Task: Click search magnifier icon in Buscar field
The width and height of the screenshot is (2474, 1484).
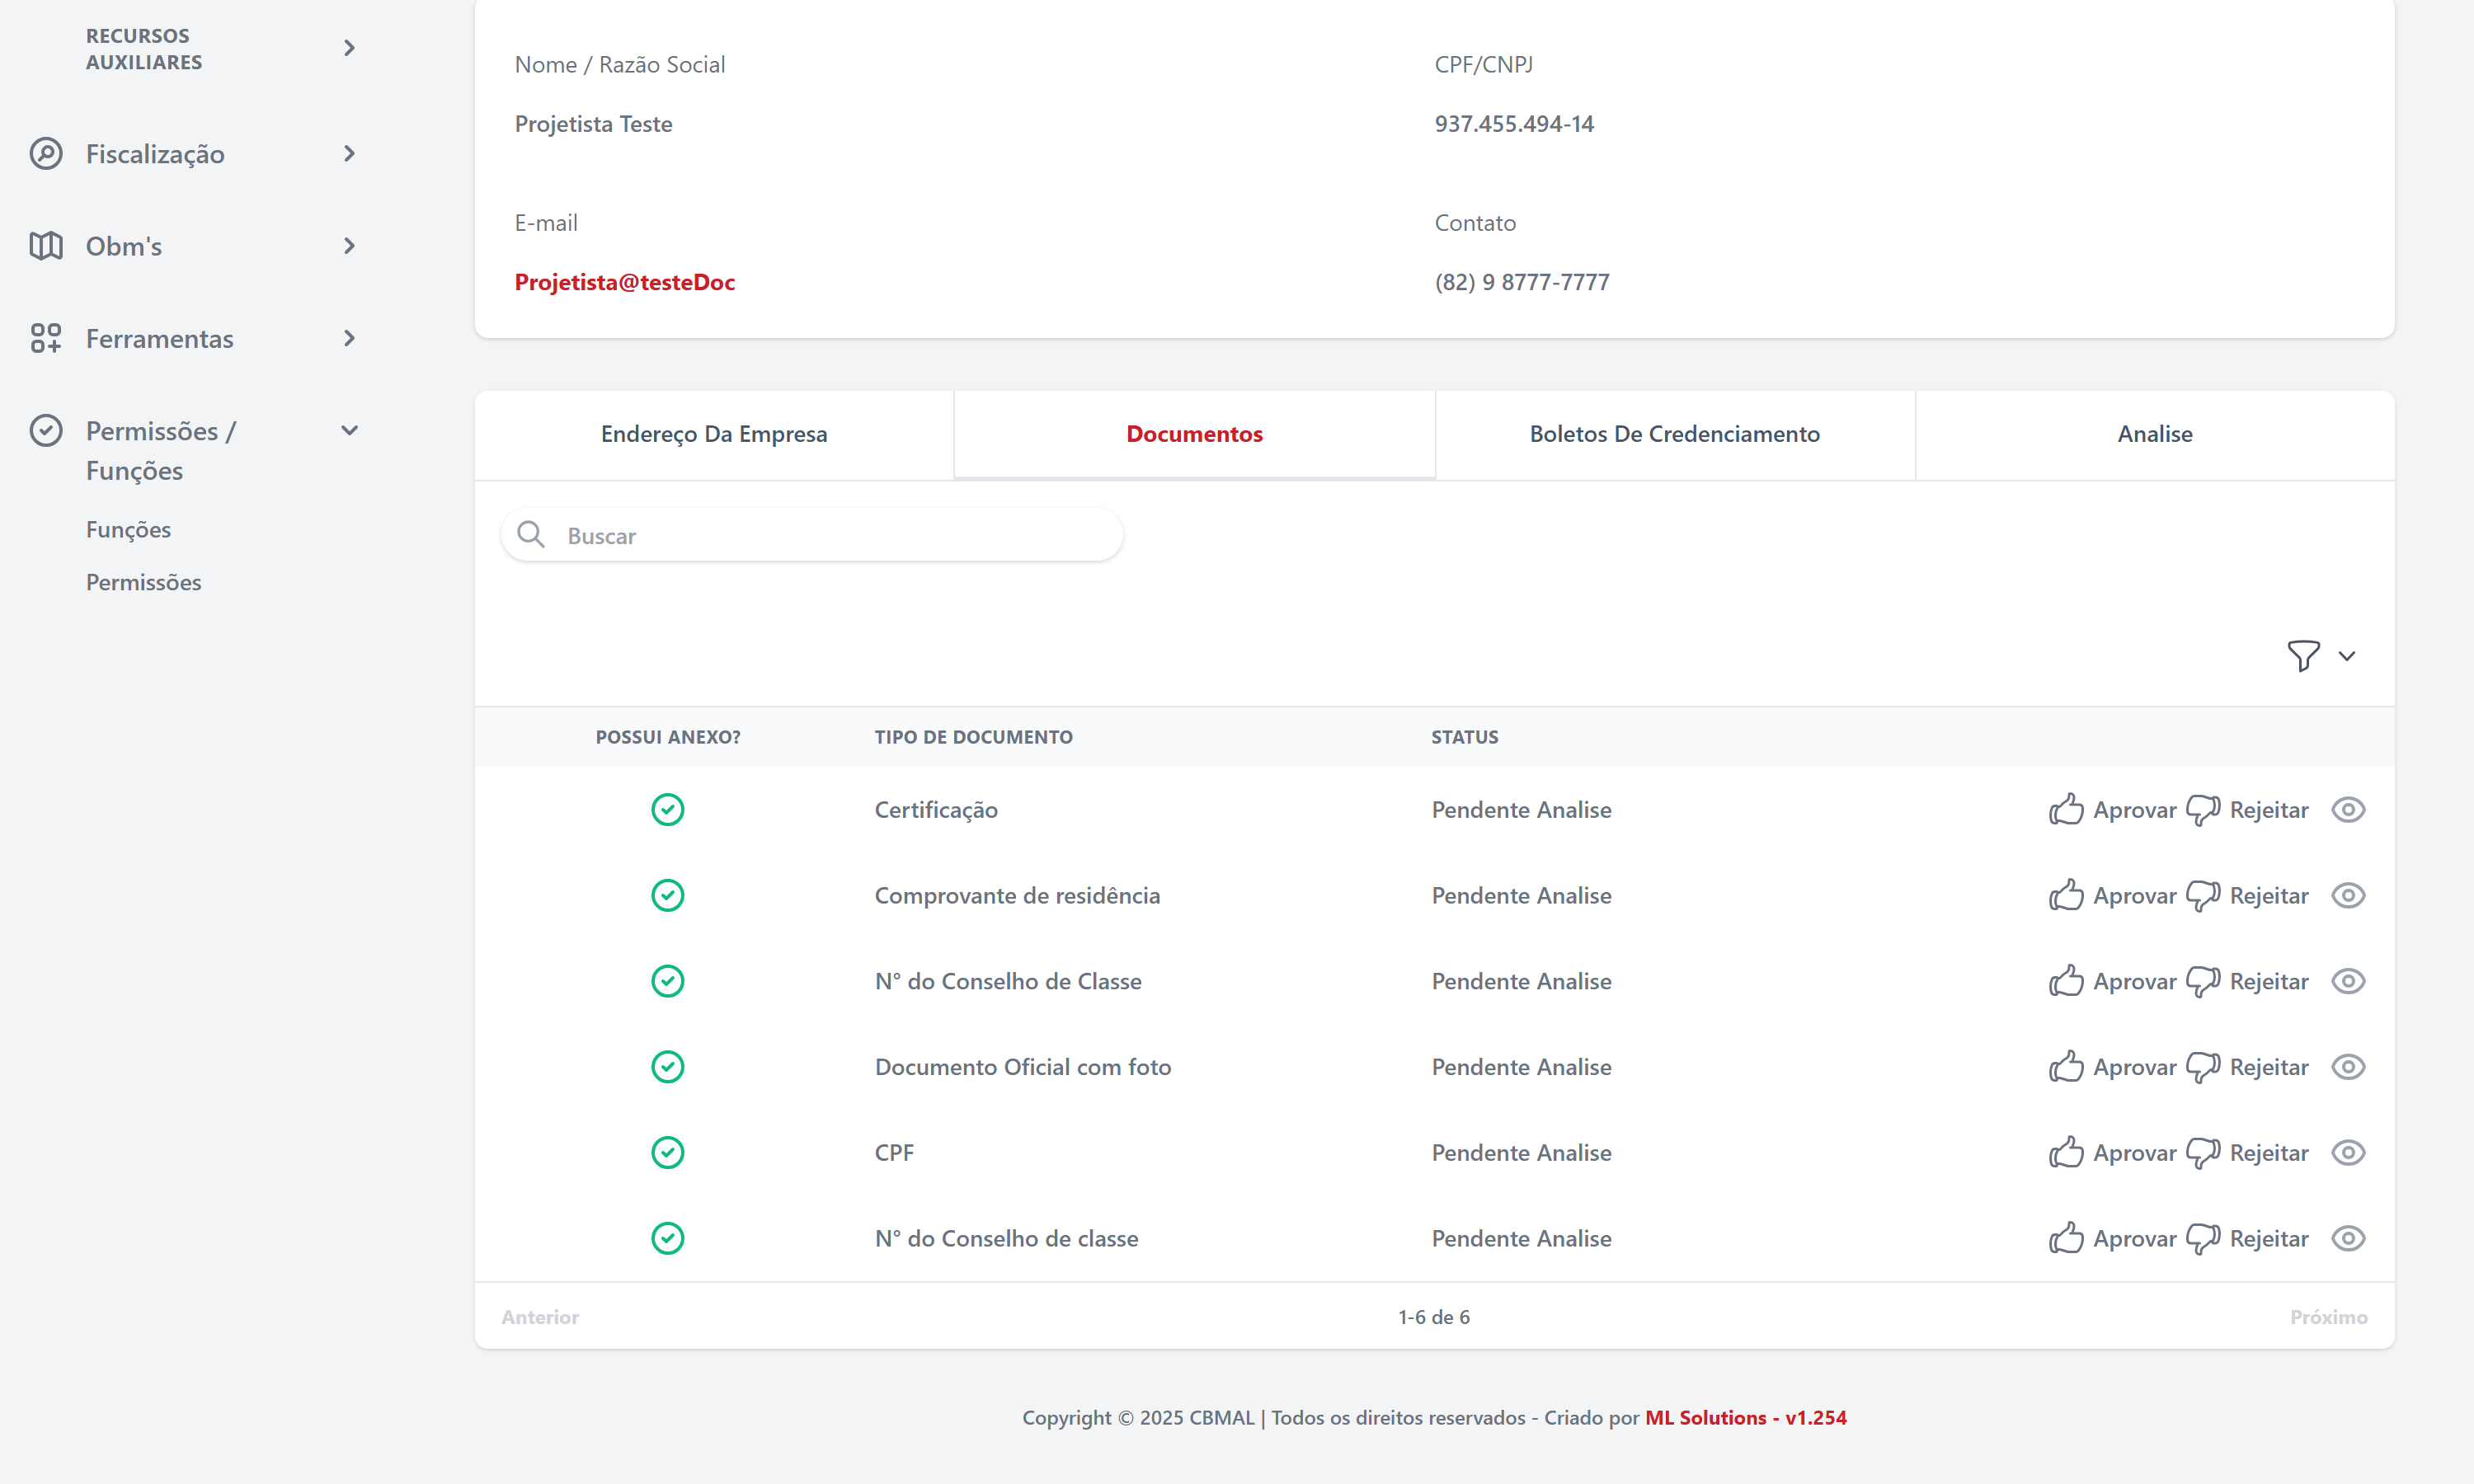Action: coord(531,535)
